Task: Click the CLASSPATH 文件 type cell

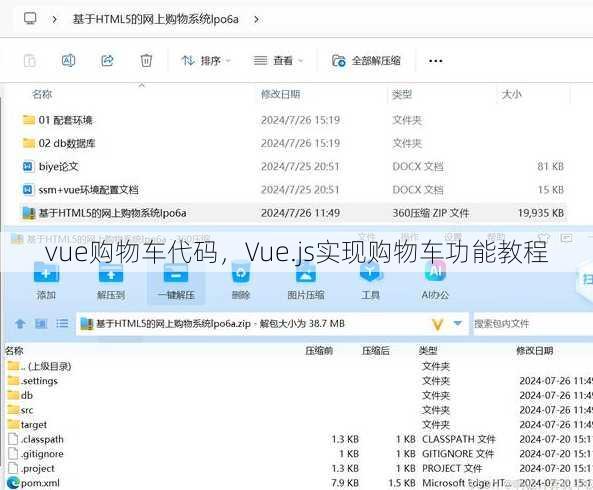Action: coord(459,439)
